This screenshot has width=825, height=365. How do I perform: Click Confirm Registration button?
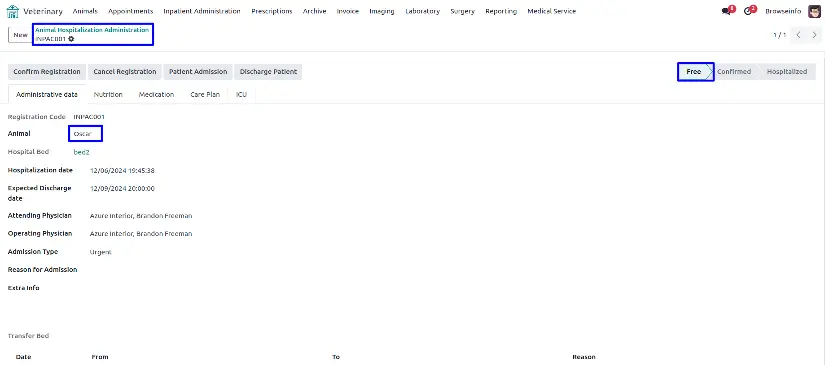(x=47, y=72)
